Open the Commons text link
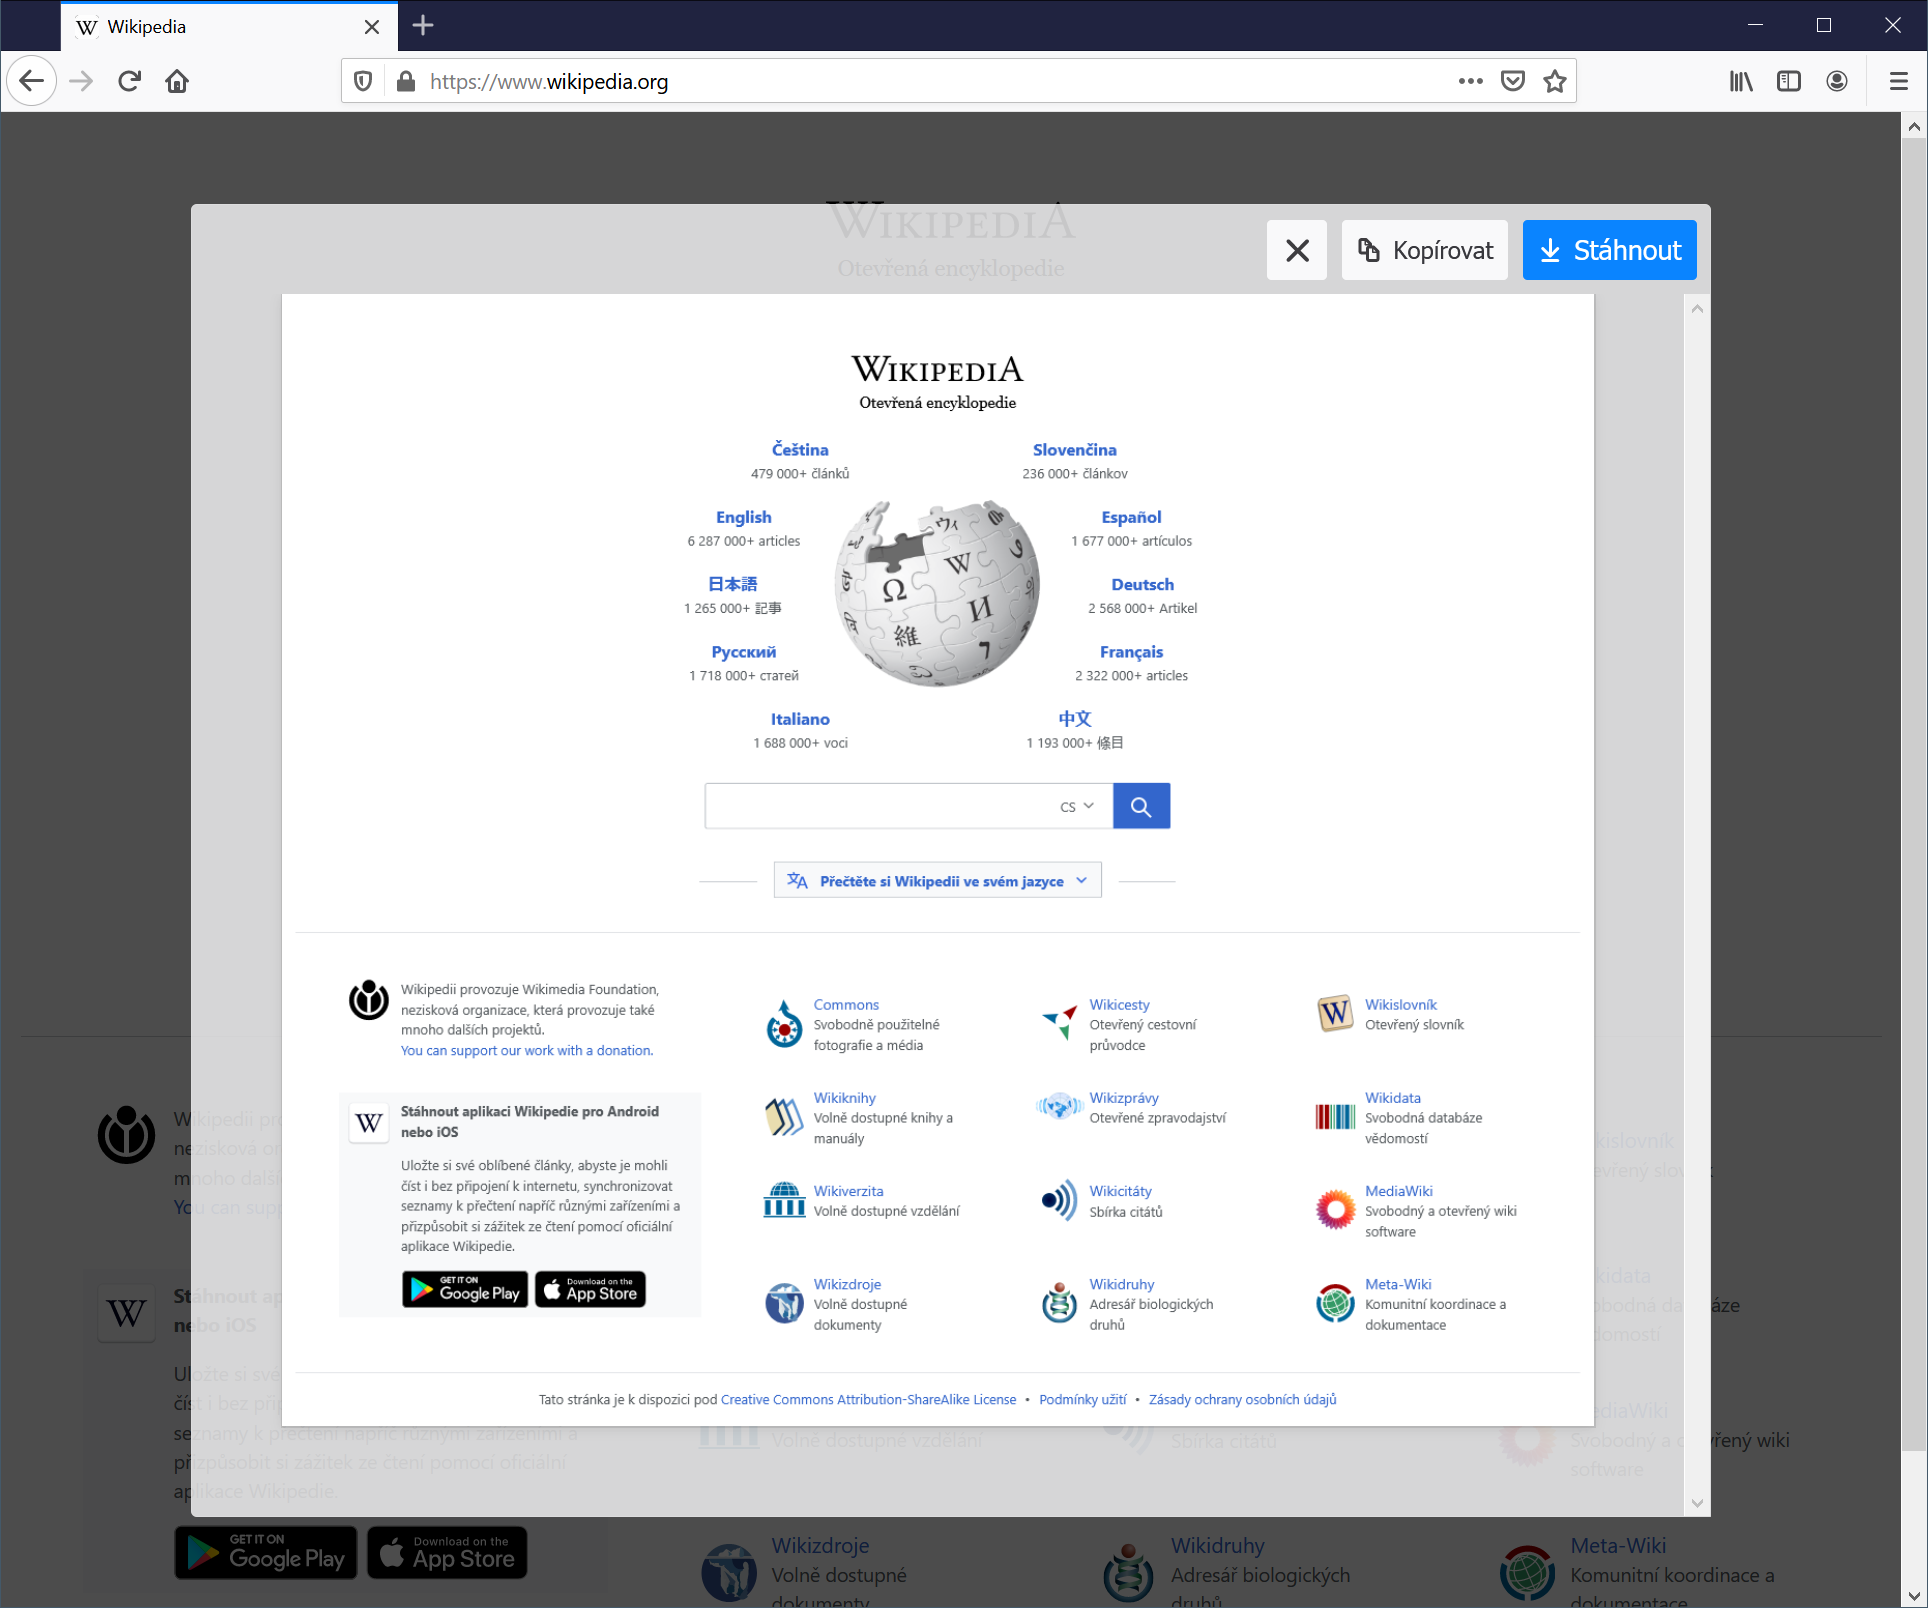 [846, 1004]
